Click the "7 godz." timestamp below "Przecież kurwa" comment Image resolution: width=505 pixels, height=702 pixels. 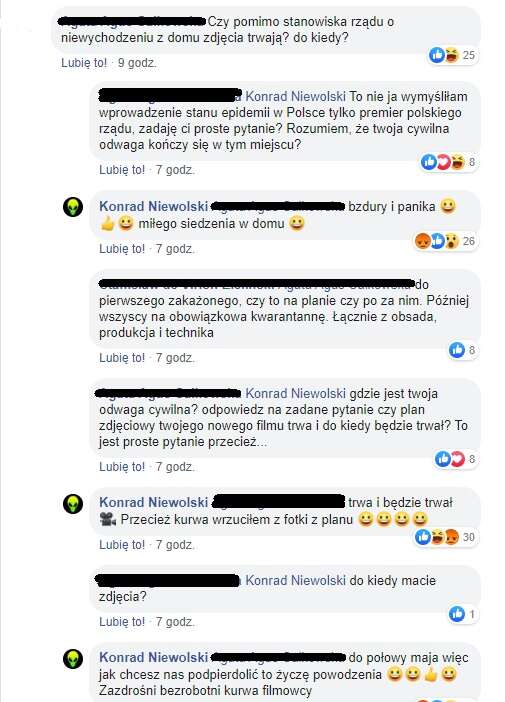[175, 545]
